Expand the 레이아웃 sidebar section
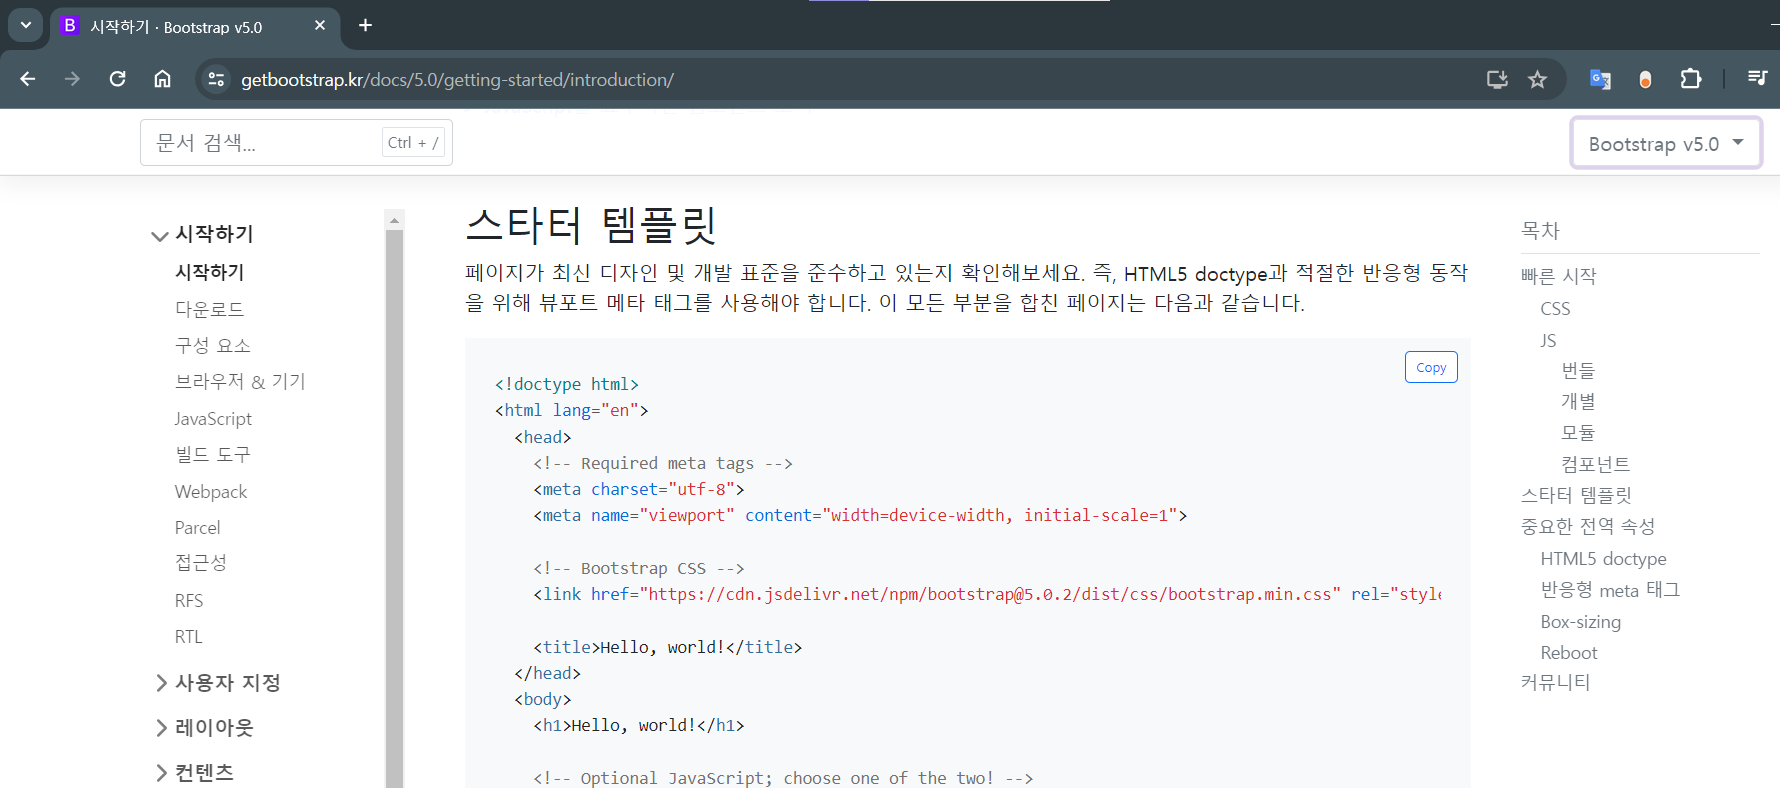 tap(204, 728)
